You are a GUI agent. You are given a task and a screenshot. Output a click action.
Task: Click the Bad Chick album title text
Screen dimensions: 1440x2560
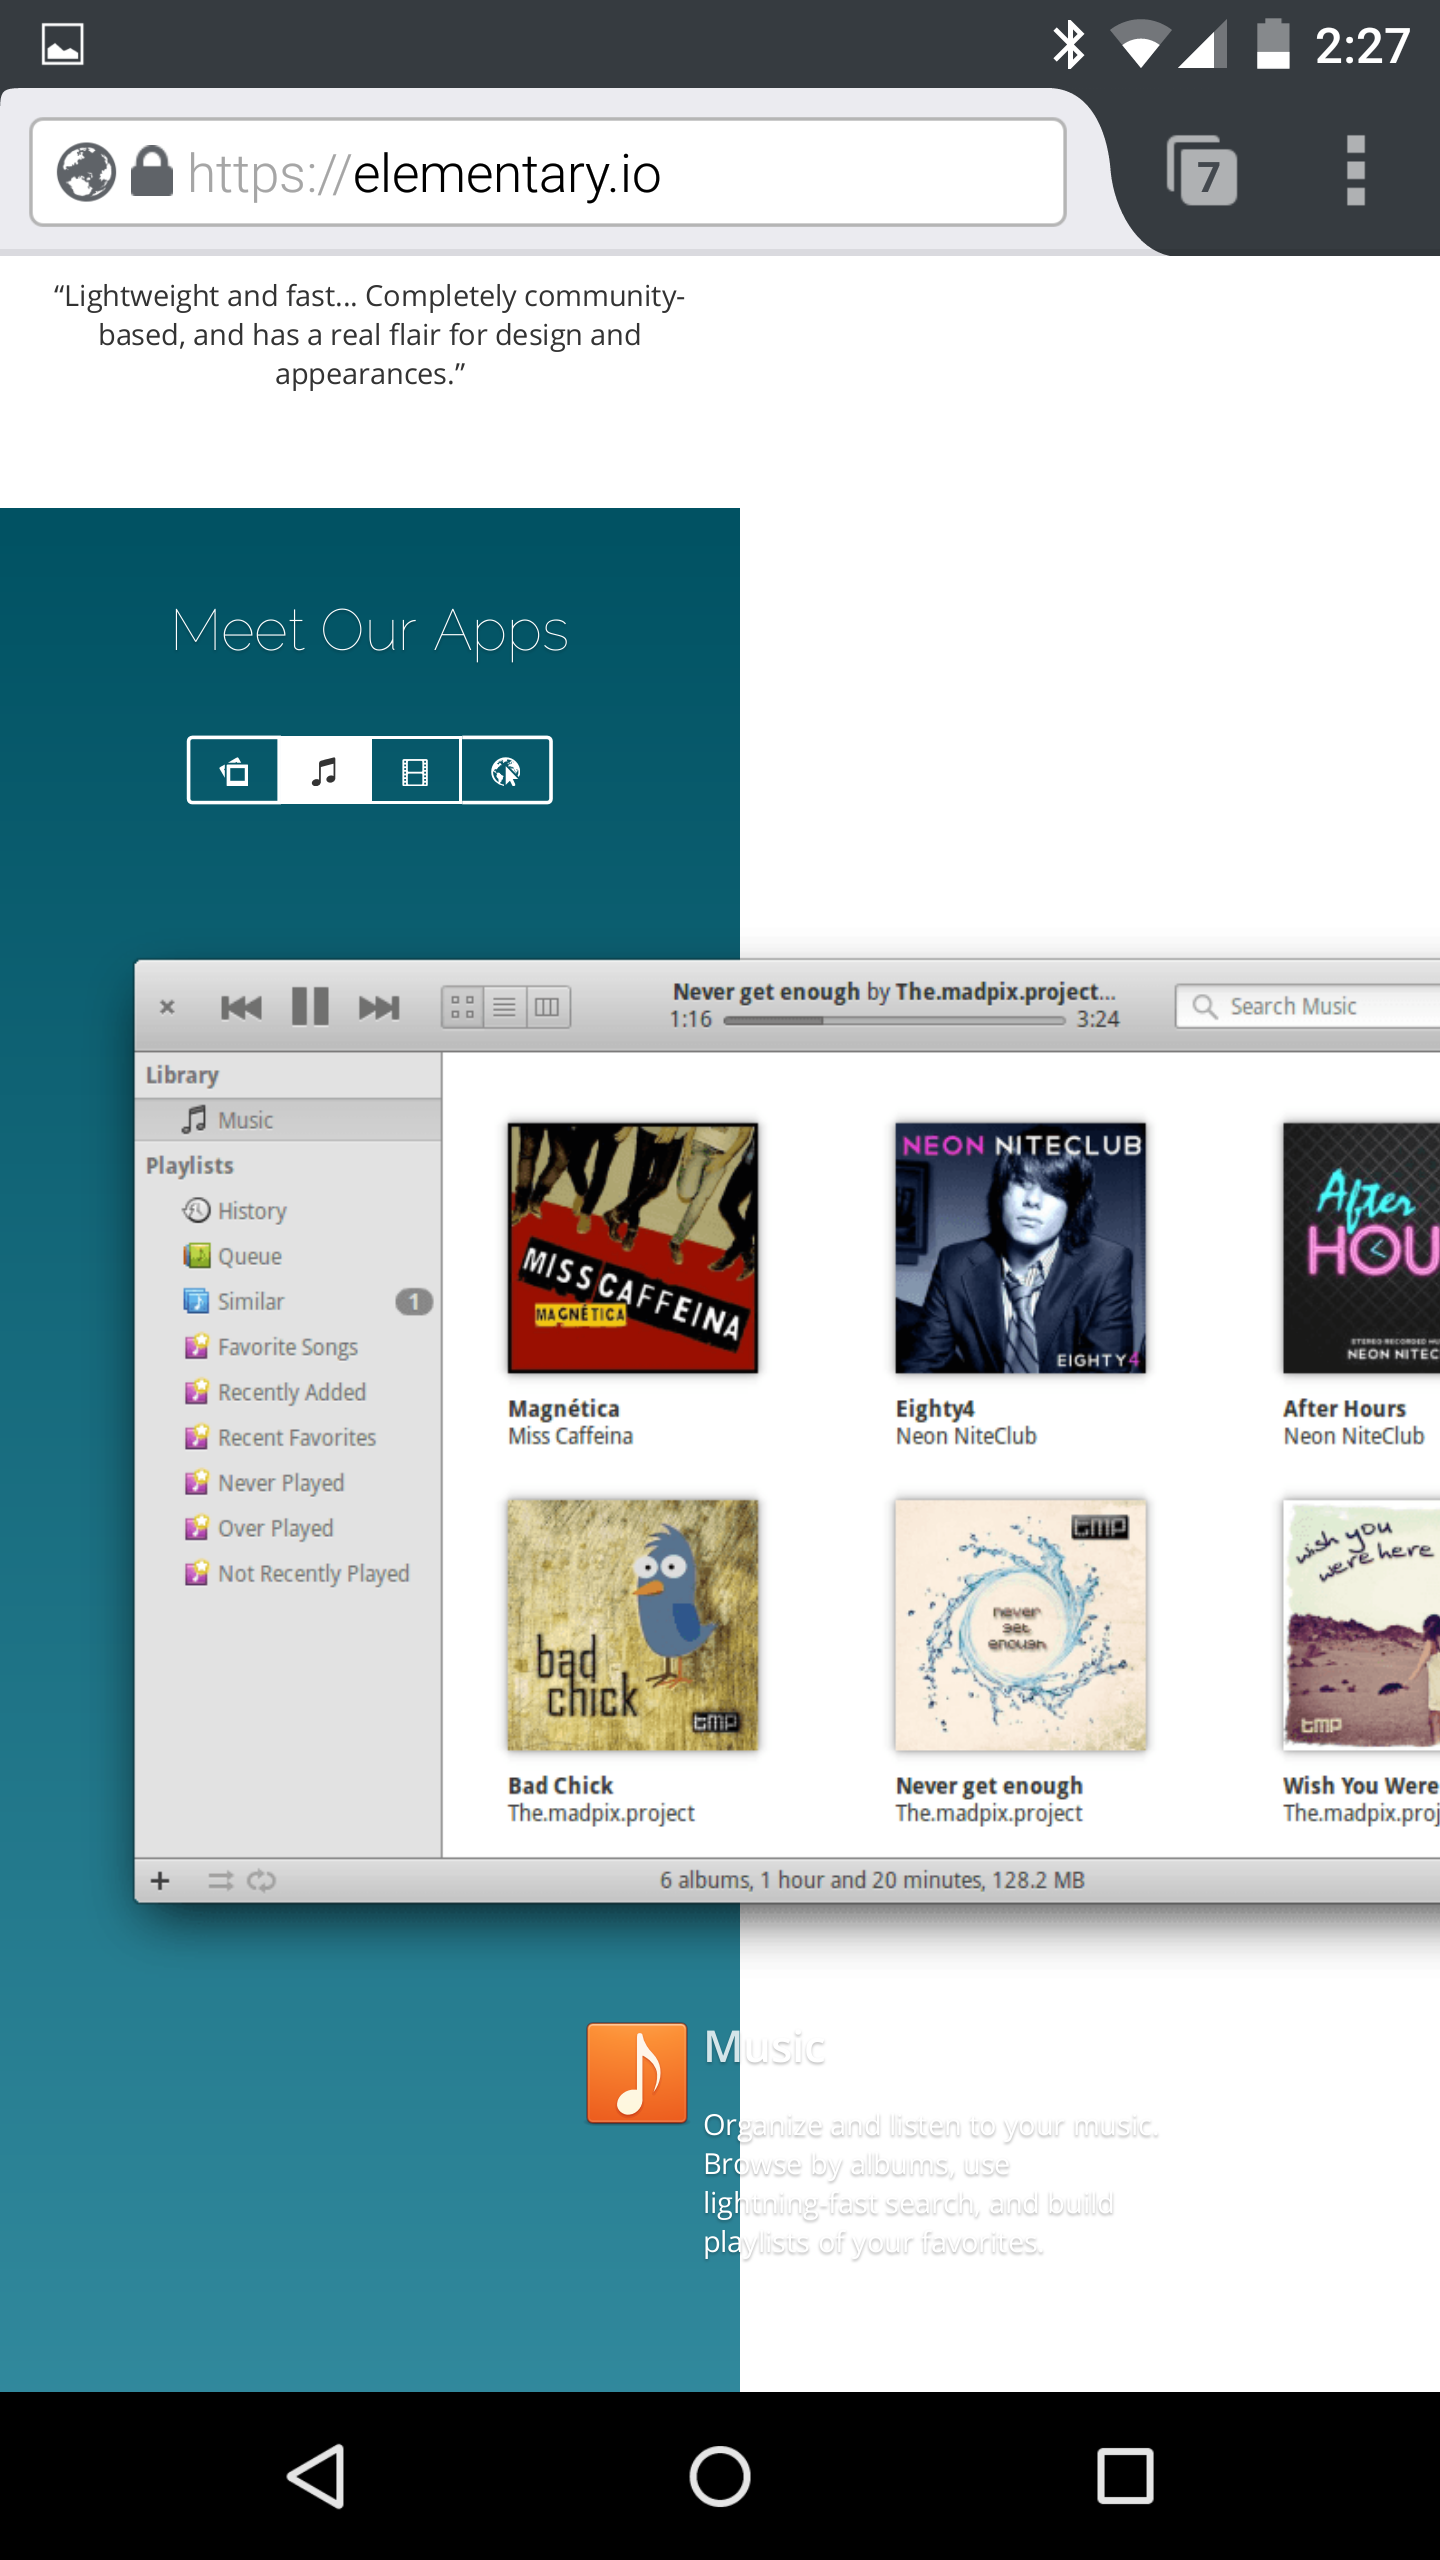coord(560,1786)
